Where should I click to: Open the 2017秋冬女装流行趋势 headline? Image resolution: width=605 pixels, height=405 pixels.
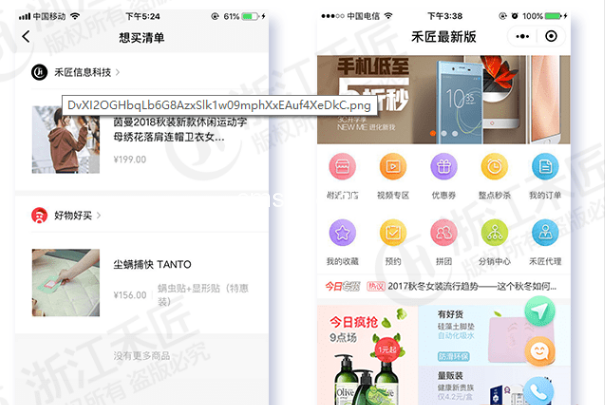[x=472, y=286]
